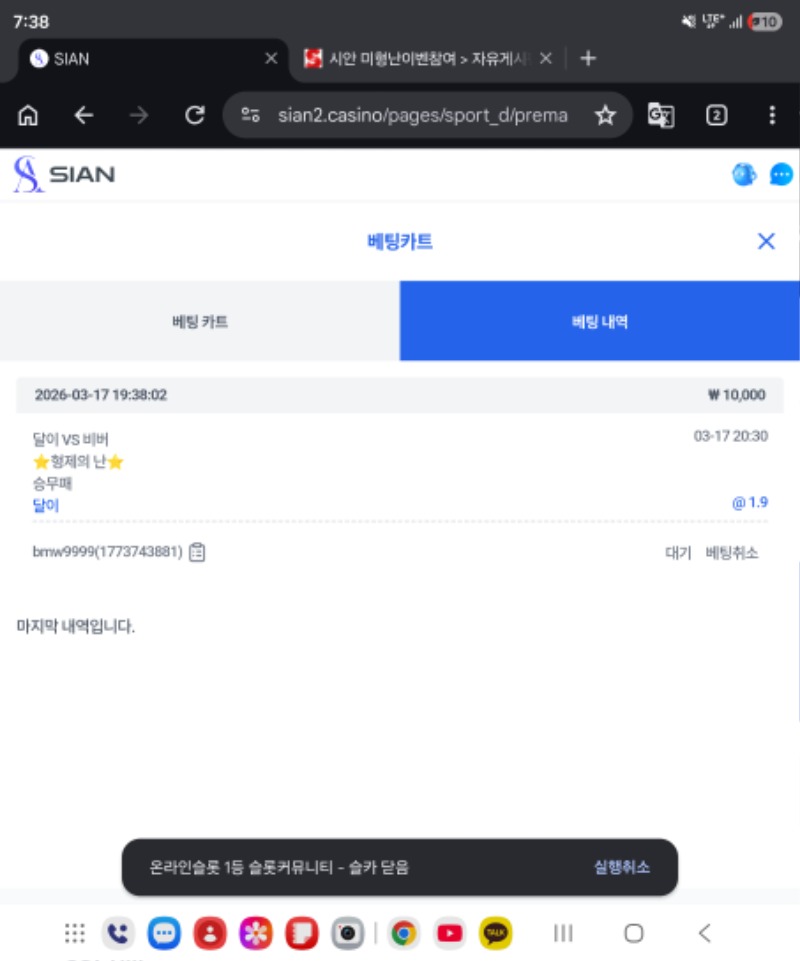Screen dimensions: 800x961
Task: Tap the browser home icon
Action: pos(28,116)
